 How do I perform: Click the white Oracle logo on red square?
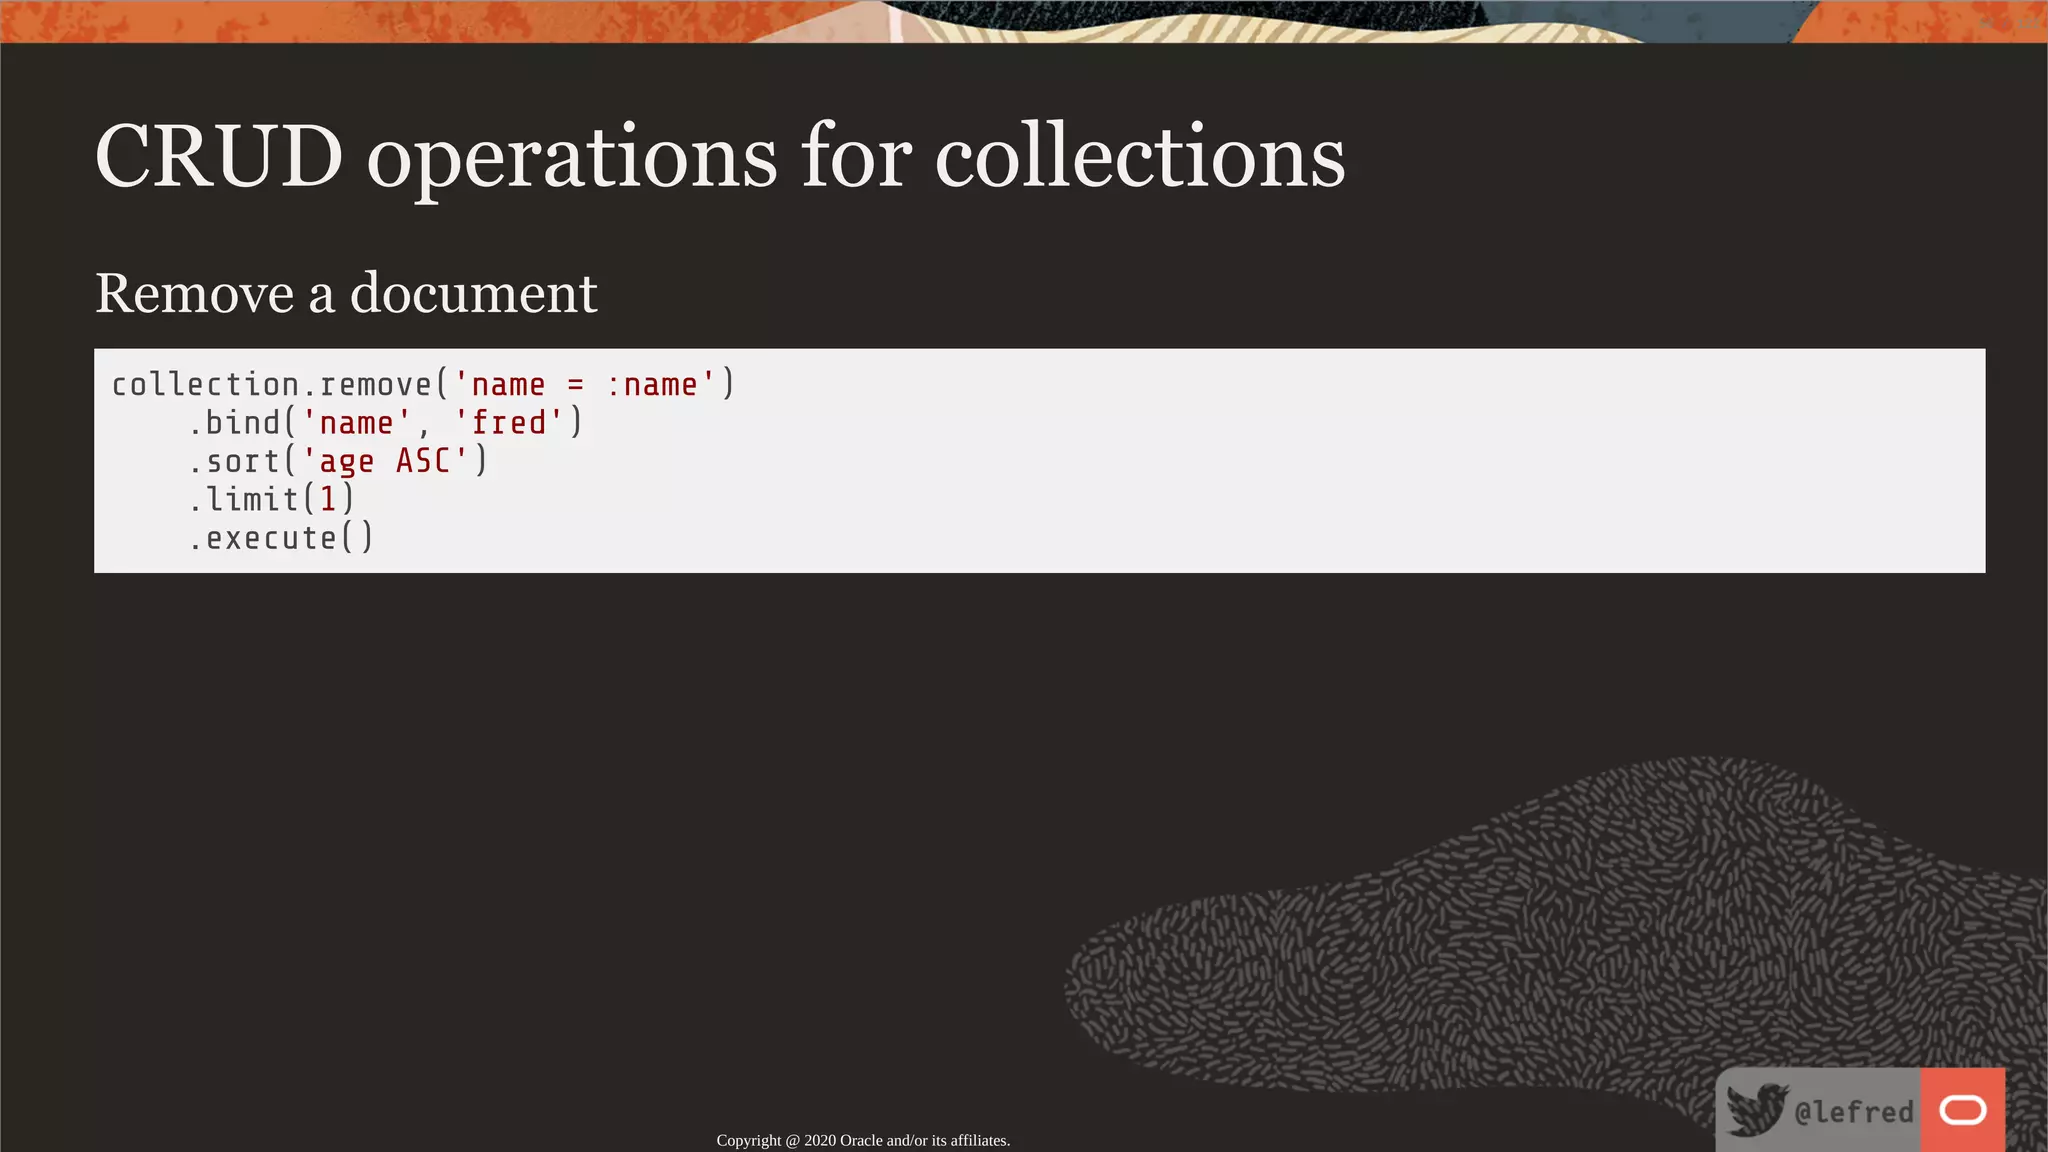click(1962, 1110)
